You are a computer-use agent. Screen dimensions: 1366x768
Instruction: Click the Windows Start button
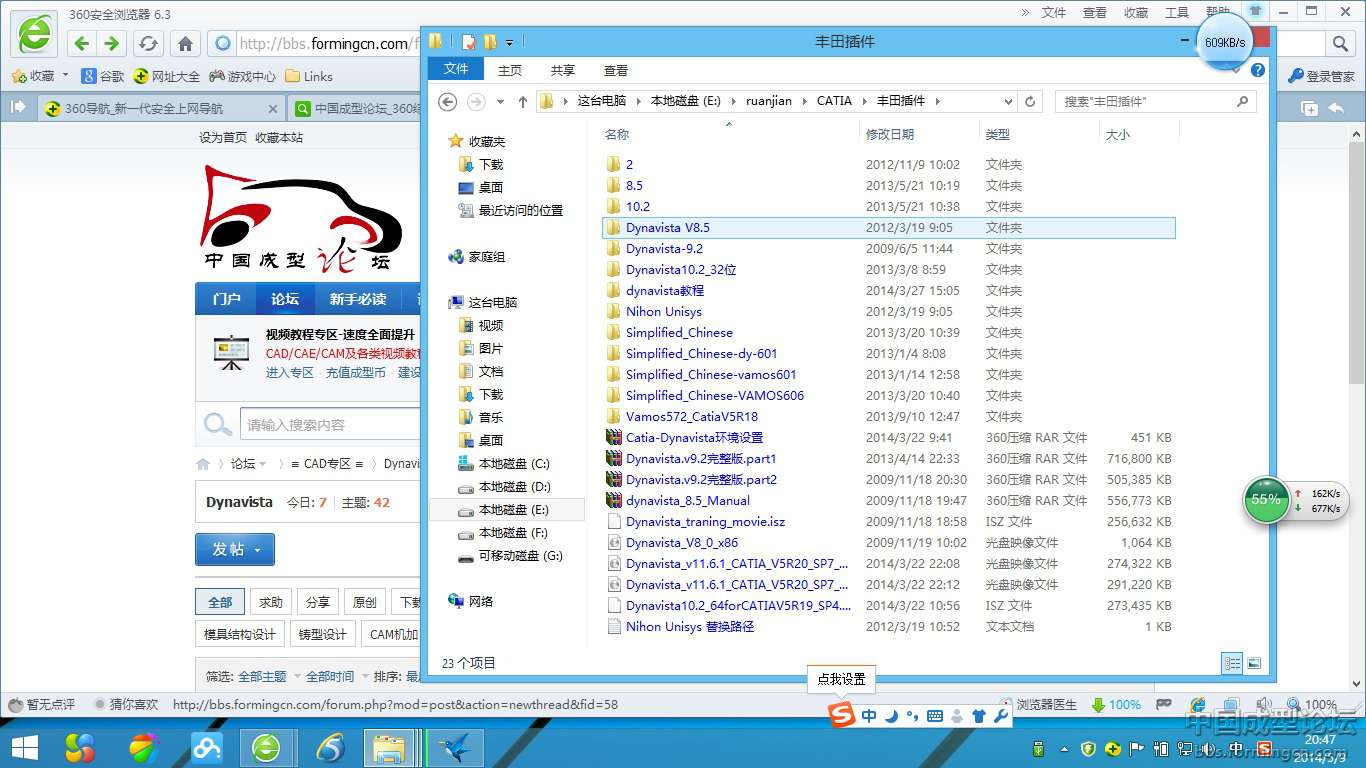pyautogui.click(x=24, y=747)
